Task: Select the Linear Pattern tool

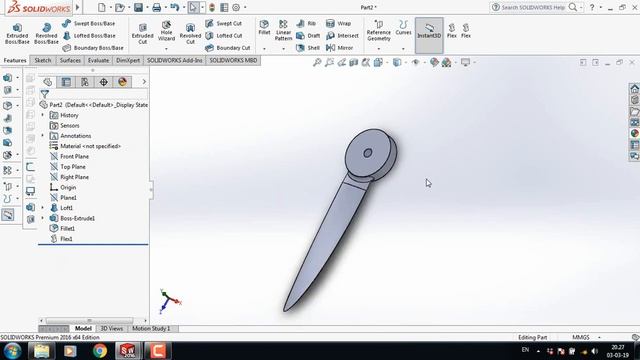Action: (283, 30)
